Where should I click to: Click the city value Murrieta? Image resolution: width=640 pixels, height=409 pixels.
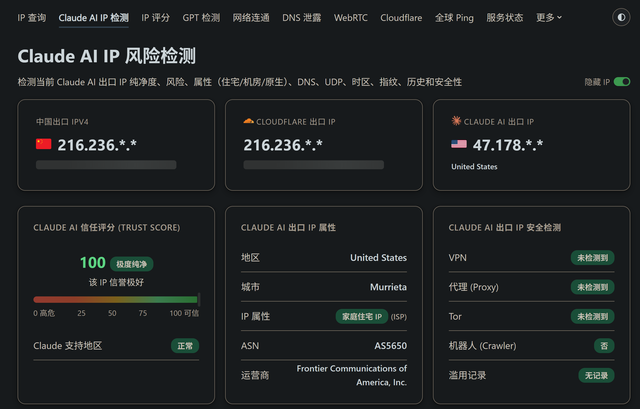point(388,287)
